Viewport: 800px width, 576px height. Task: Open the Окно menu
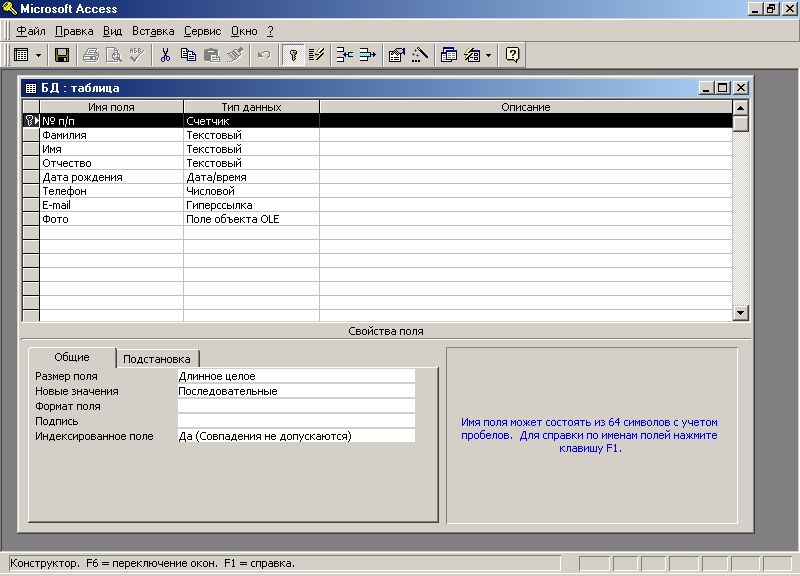(x=244, y=31)
